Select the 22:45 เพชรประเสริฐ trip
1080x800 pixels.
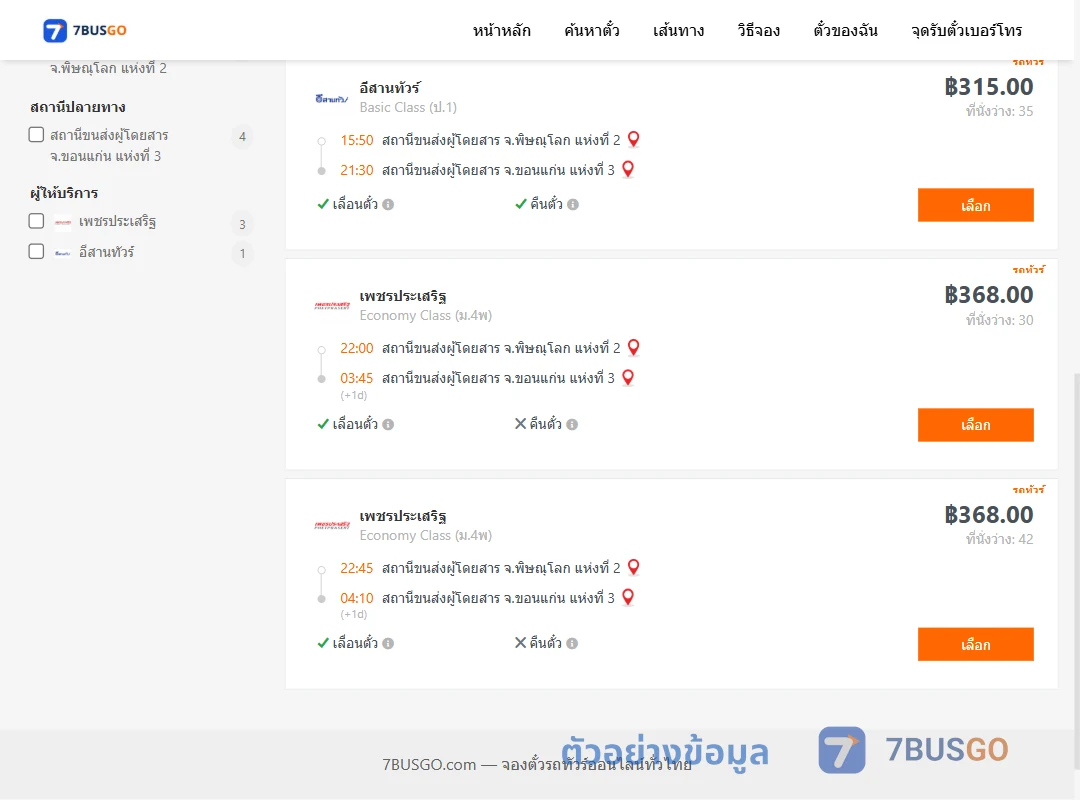pos(975,644)
